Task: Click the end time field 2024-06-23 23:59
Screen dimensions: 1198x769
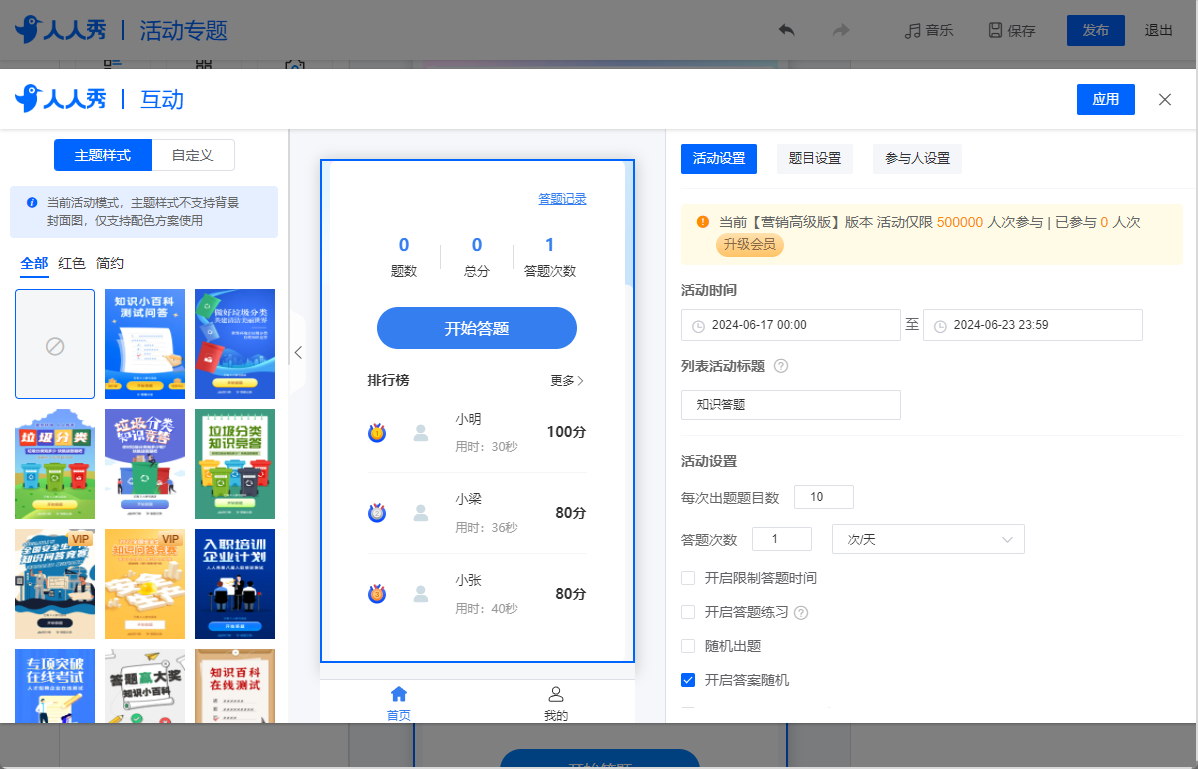Action: pyautogui.click(x=1033, y=325)
